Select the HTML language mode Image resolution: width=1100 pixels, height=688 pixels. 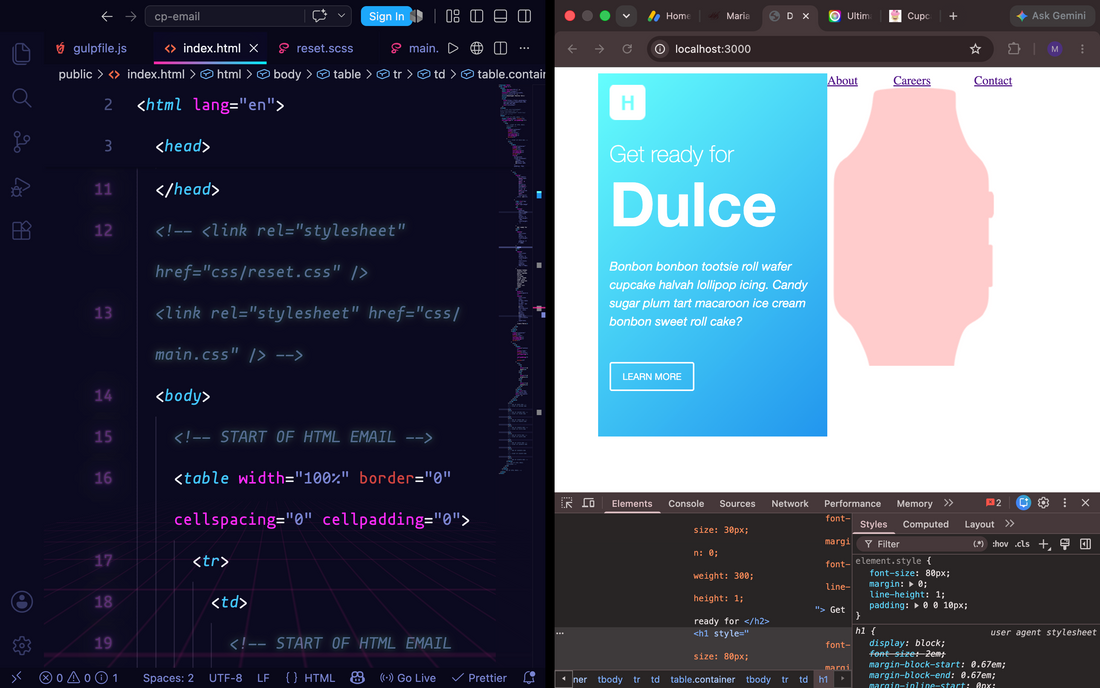[310, 677]
